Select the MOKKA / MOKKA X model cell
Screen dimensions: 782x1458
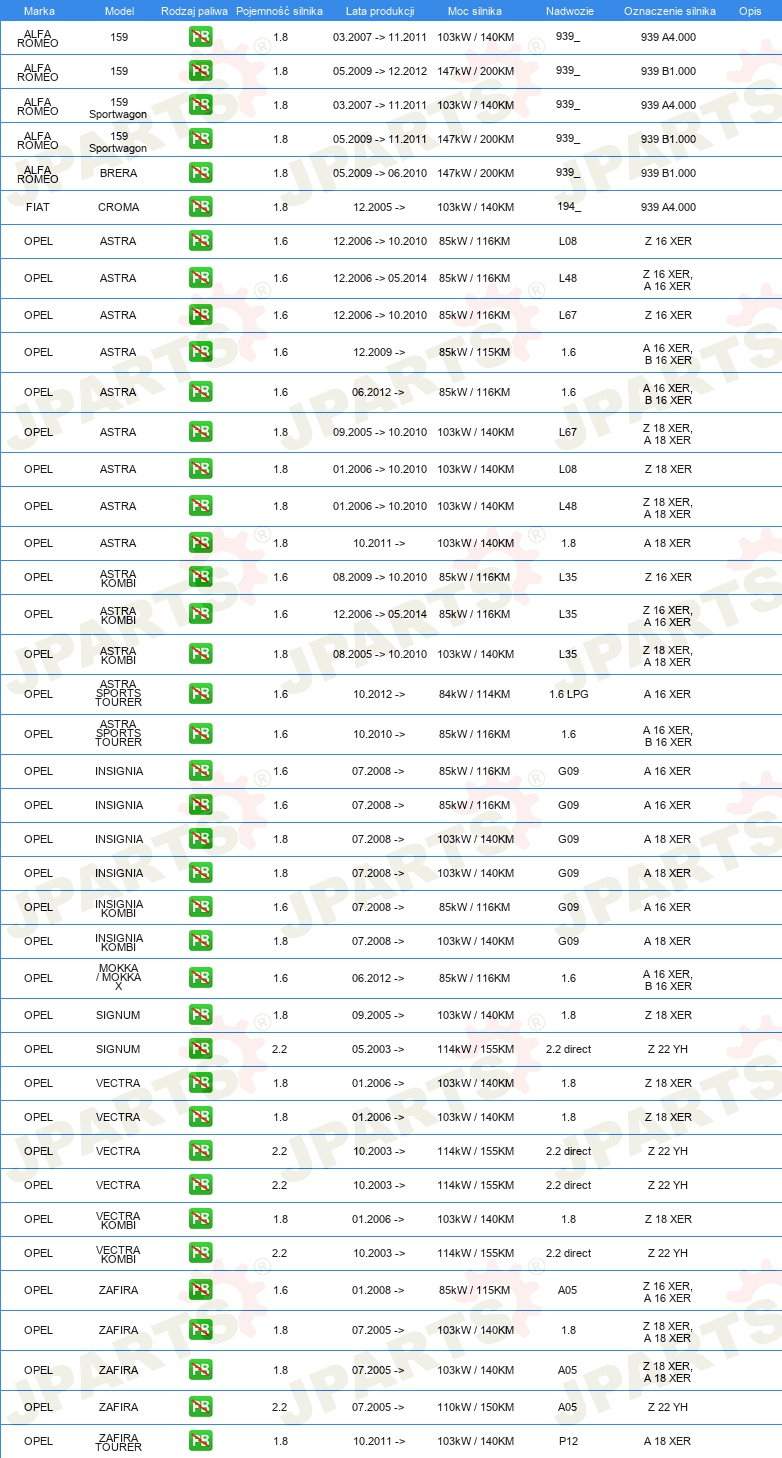pos(119,978)
